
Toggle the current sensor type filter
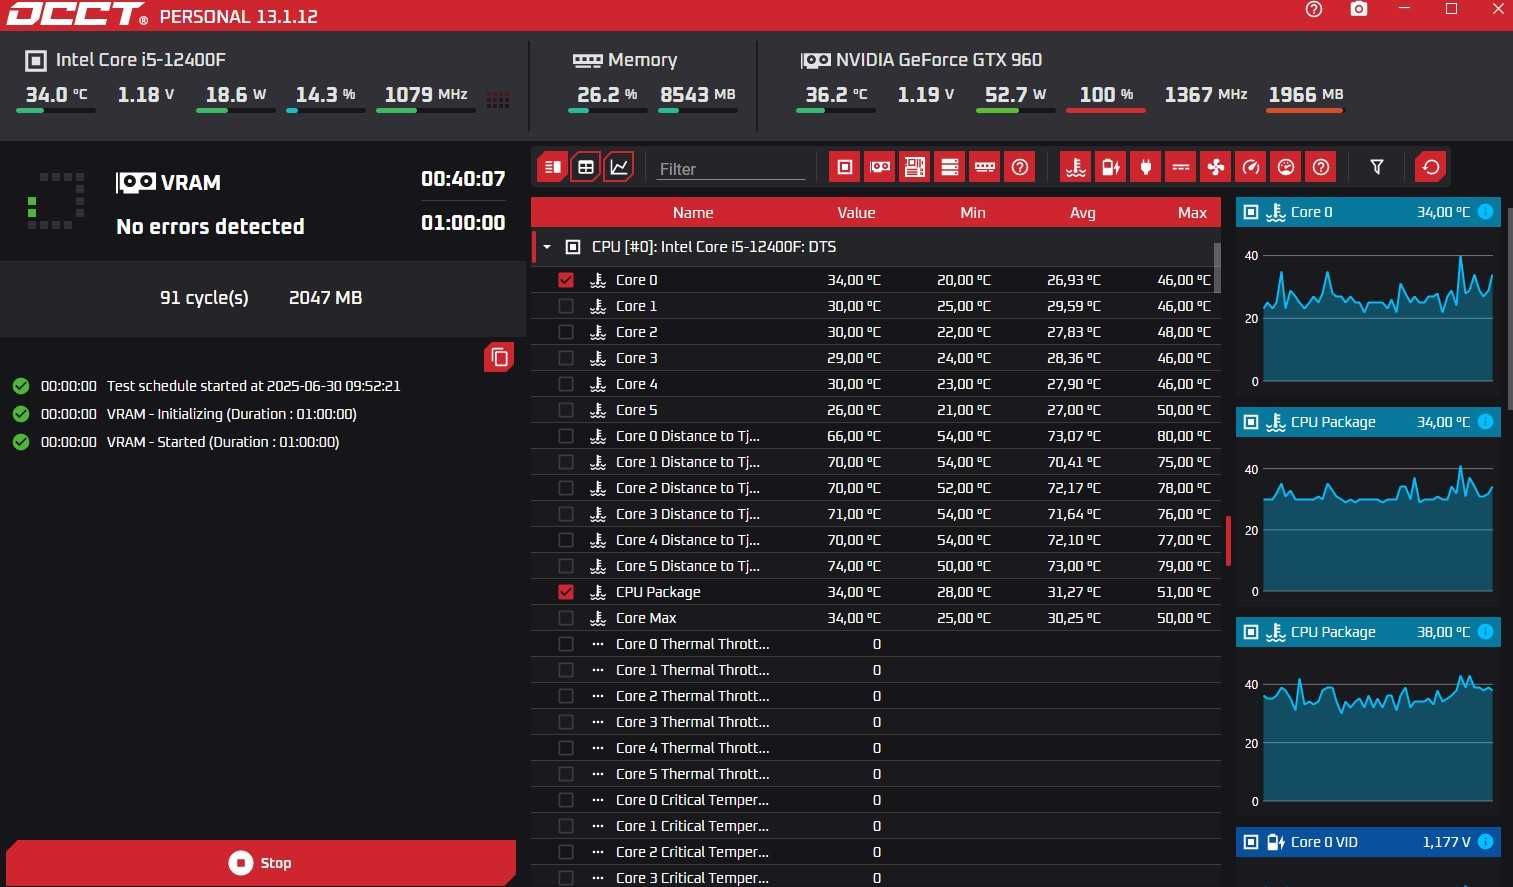coord(1181,167)
